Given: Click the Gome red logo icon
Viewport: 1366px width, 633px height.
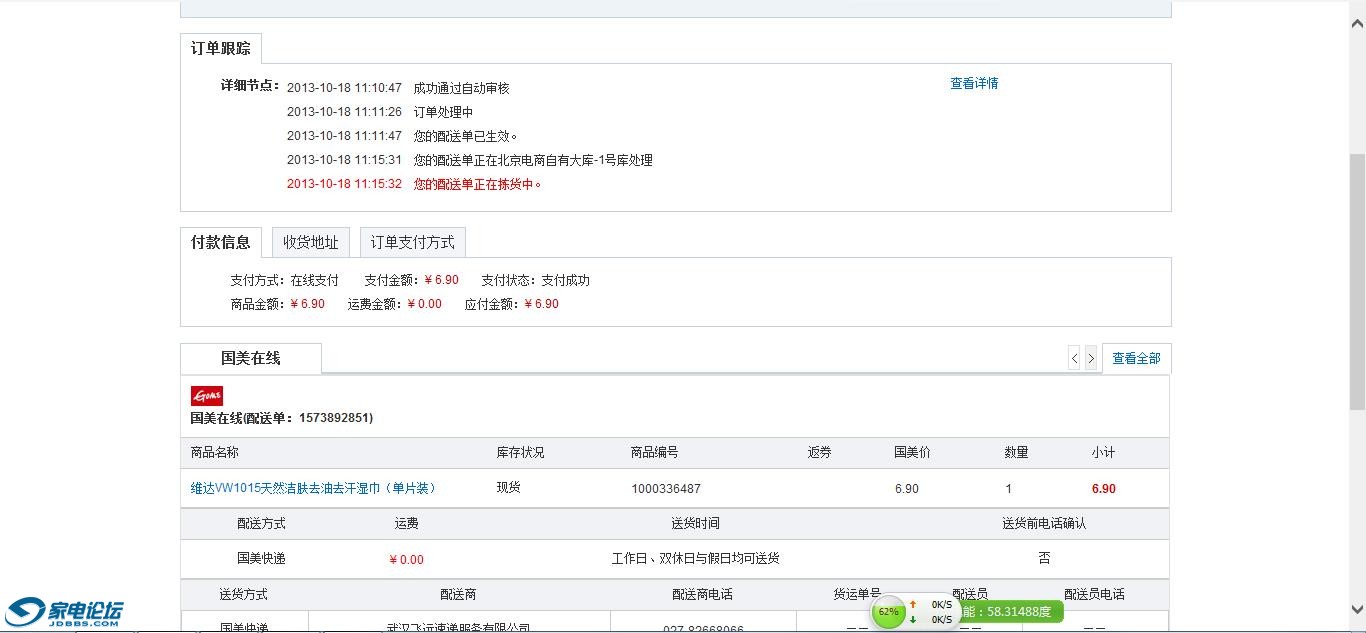Looking at the screenshot, I should (x=207, y=396).
